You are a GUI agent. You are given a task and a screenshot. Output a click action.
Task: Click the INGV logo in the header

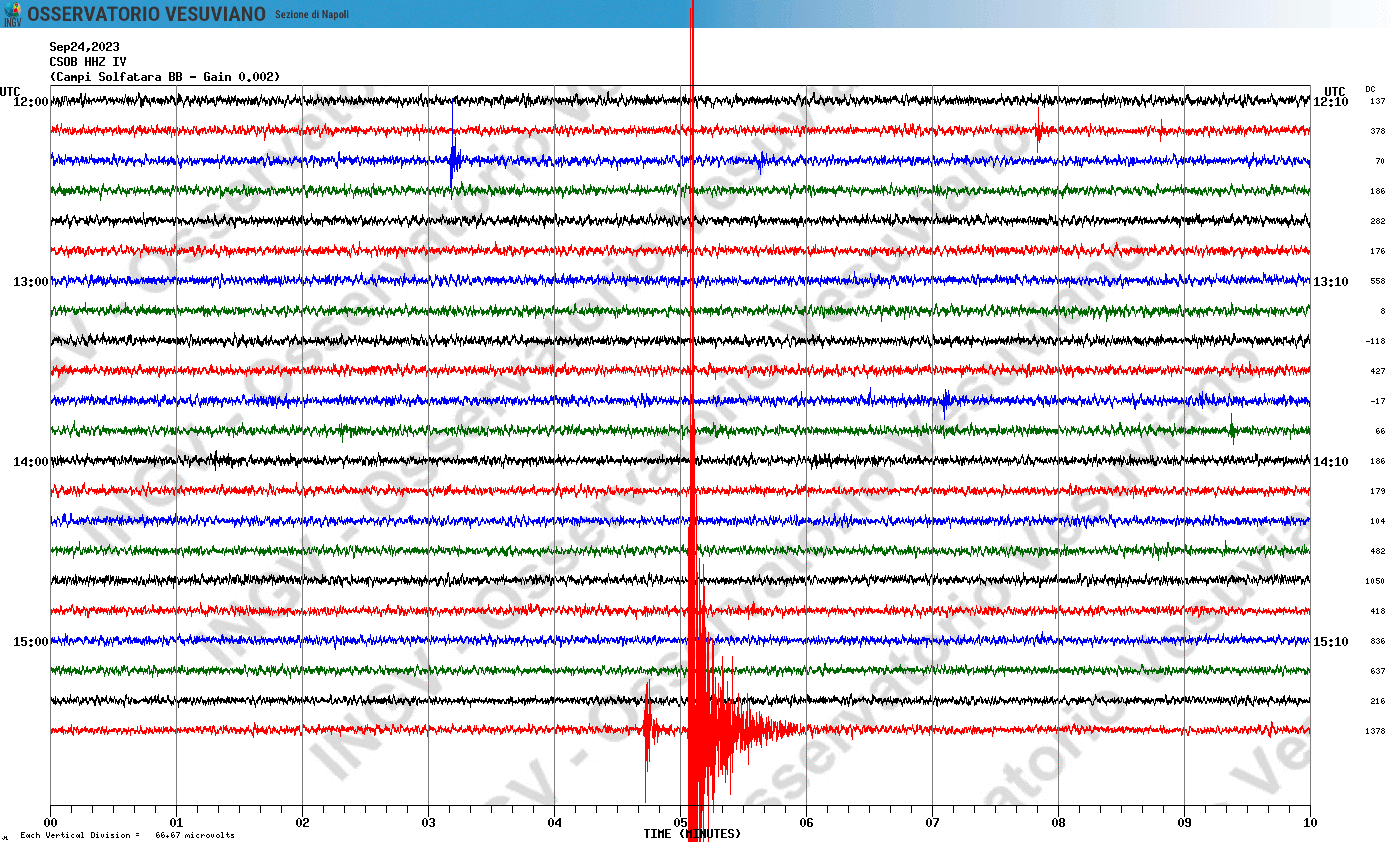[12, 14]
